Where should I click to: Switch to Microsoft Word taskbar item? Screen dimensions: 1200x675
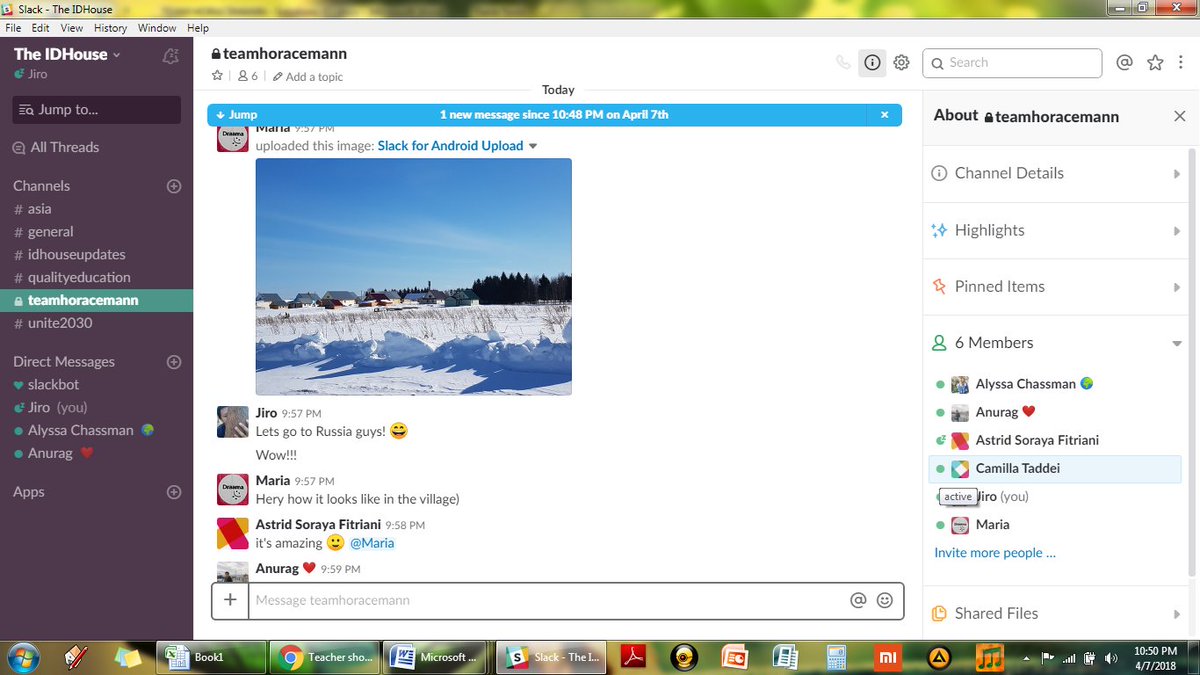click(x=436, y=657)
